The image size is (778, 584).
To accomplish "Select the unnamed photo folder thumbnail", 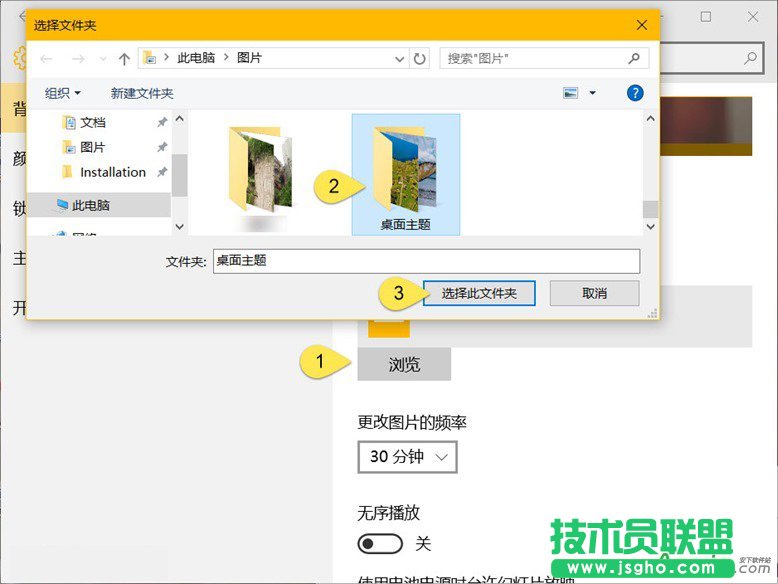I will coord(261,172).
